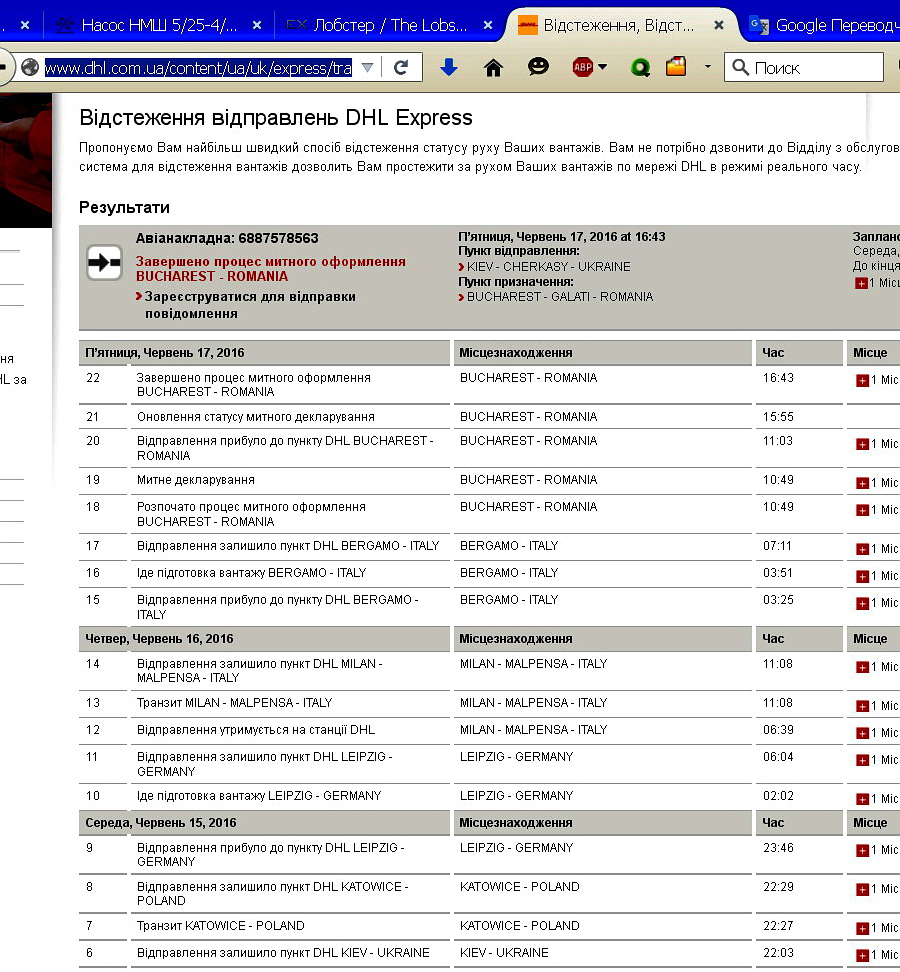The image size is (900, 972).
Task: Select the Відстеження DHL tab
Action: [620, 25]
